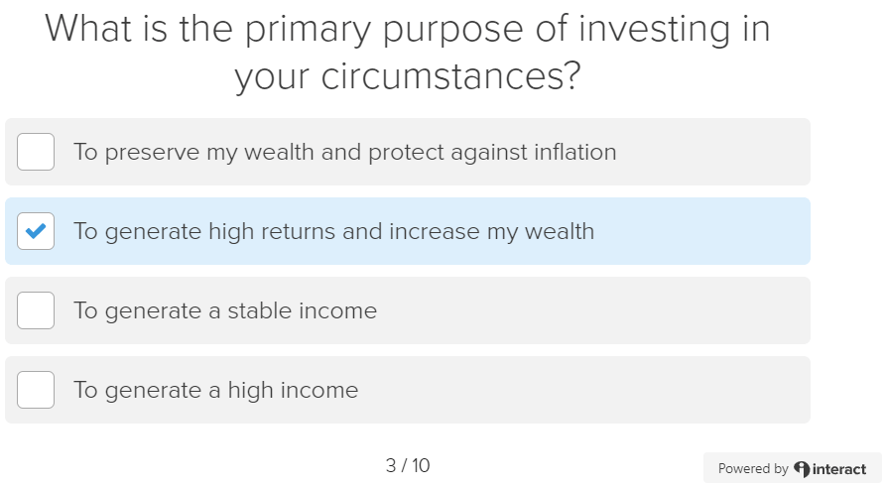This screenshot has height=489, width=885.
Task: Enable the "To generate a high income" checkbox
Action: 36,389
